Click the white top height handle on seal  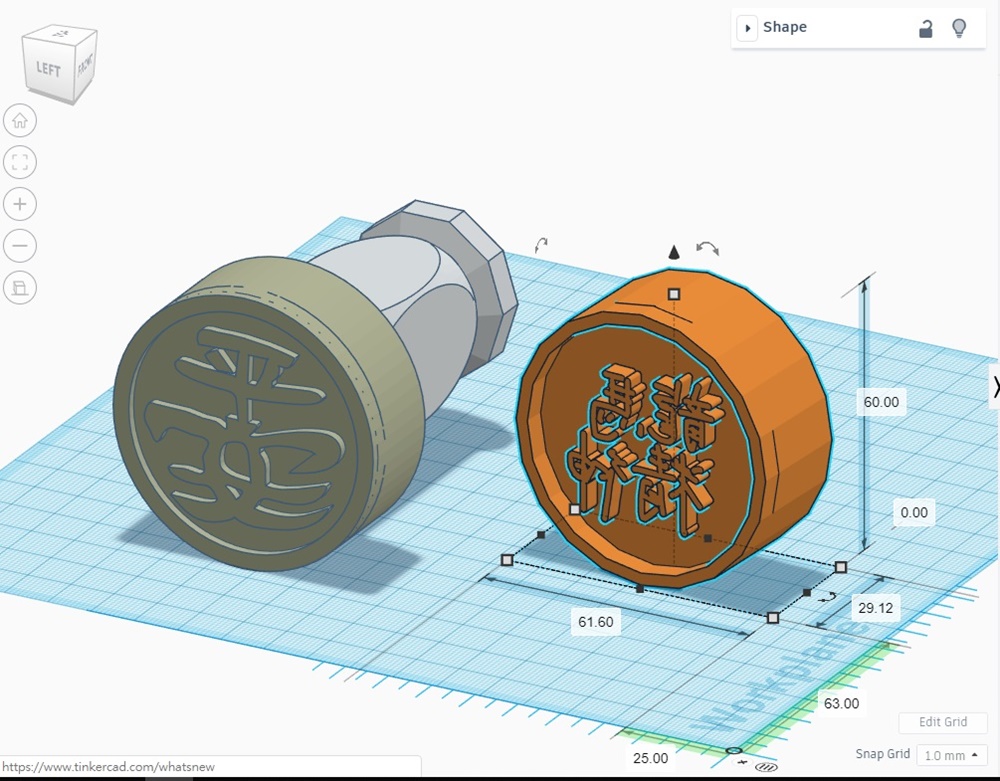click(x=674, y=294)
